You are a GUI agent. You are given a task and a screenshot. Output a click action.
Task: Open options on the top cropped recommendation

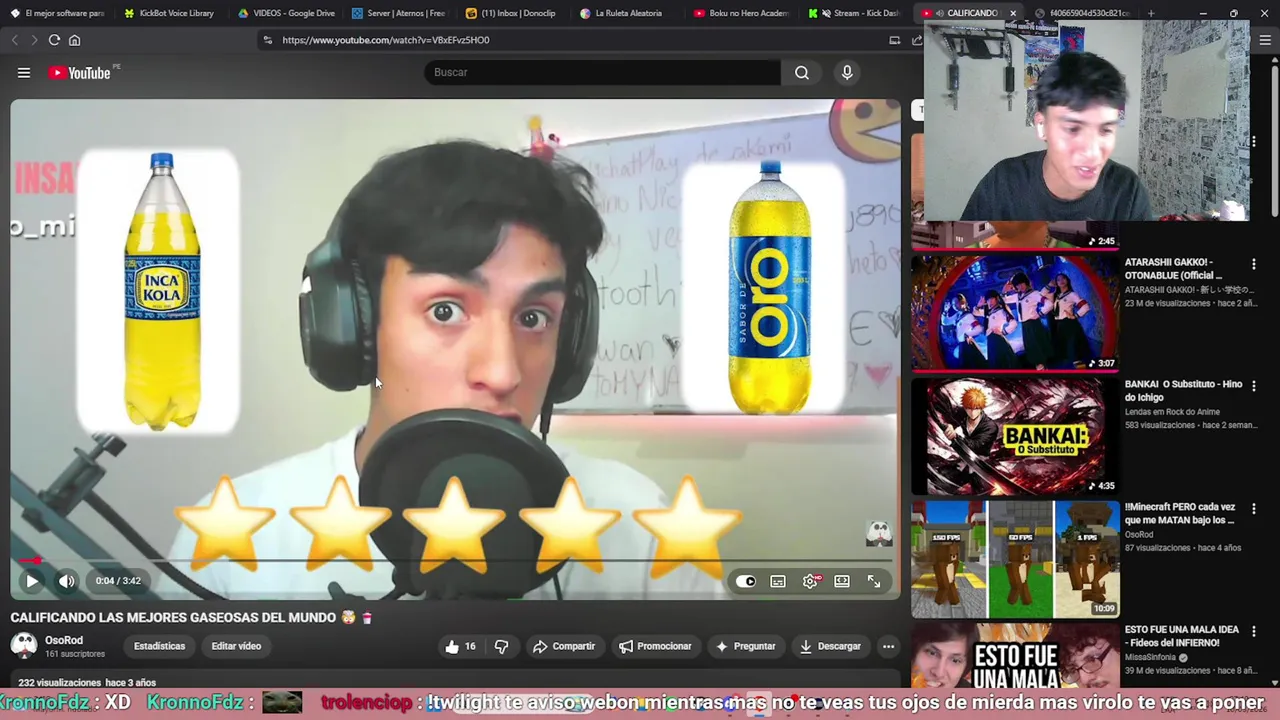(1254, 141)
